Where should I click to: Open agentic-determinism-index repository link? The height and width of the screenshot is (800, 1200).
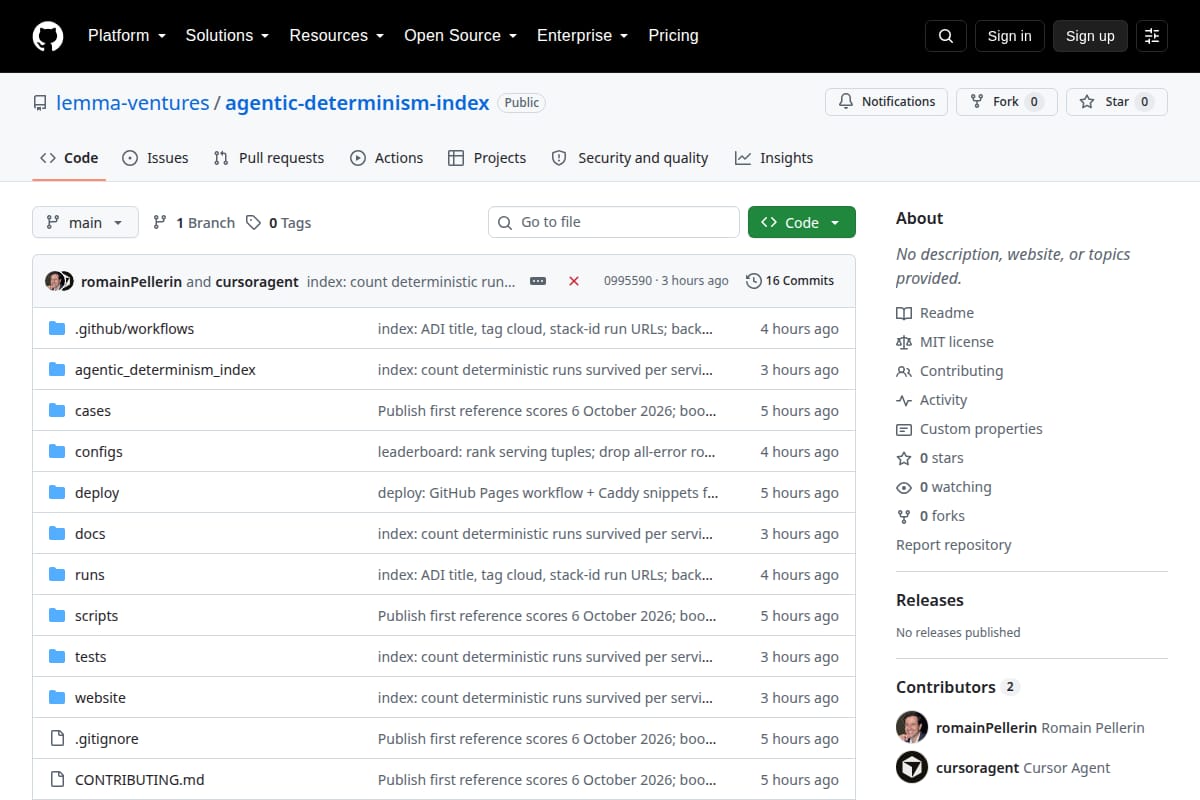click(x=357, y=103)
